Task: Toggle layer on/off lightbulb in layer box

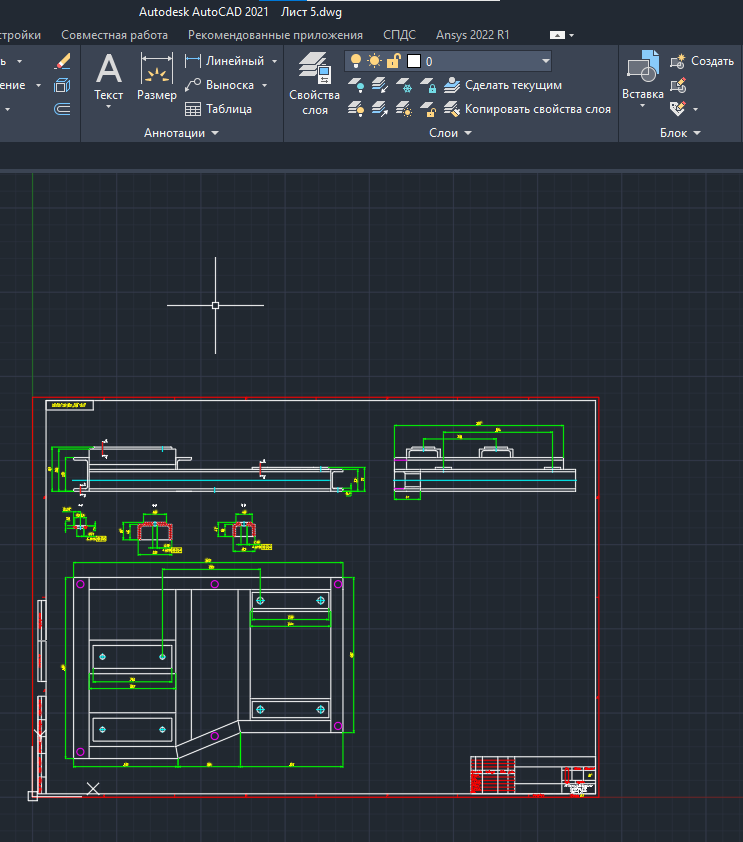Action: click(x=356, y=61)
